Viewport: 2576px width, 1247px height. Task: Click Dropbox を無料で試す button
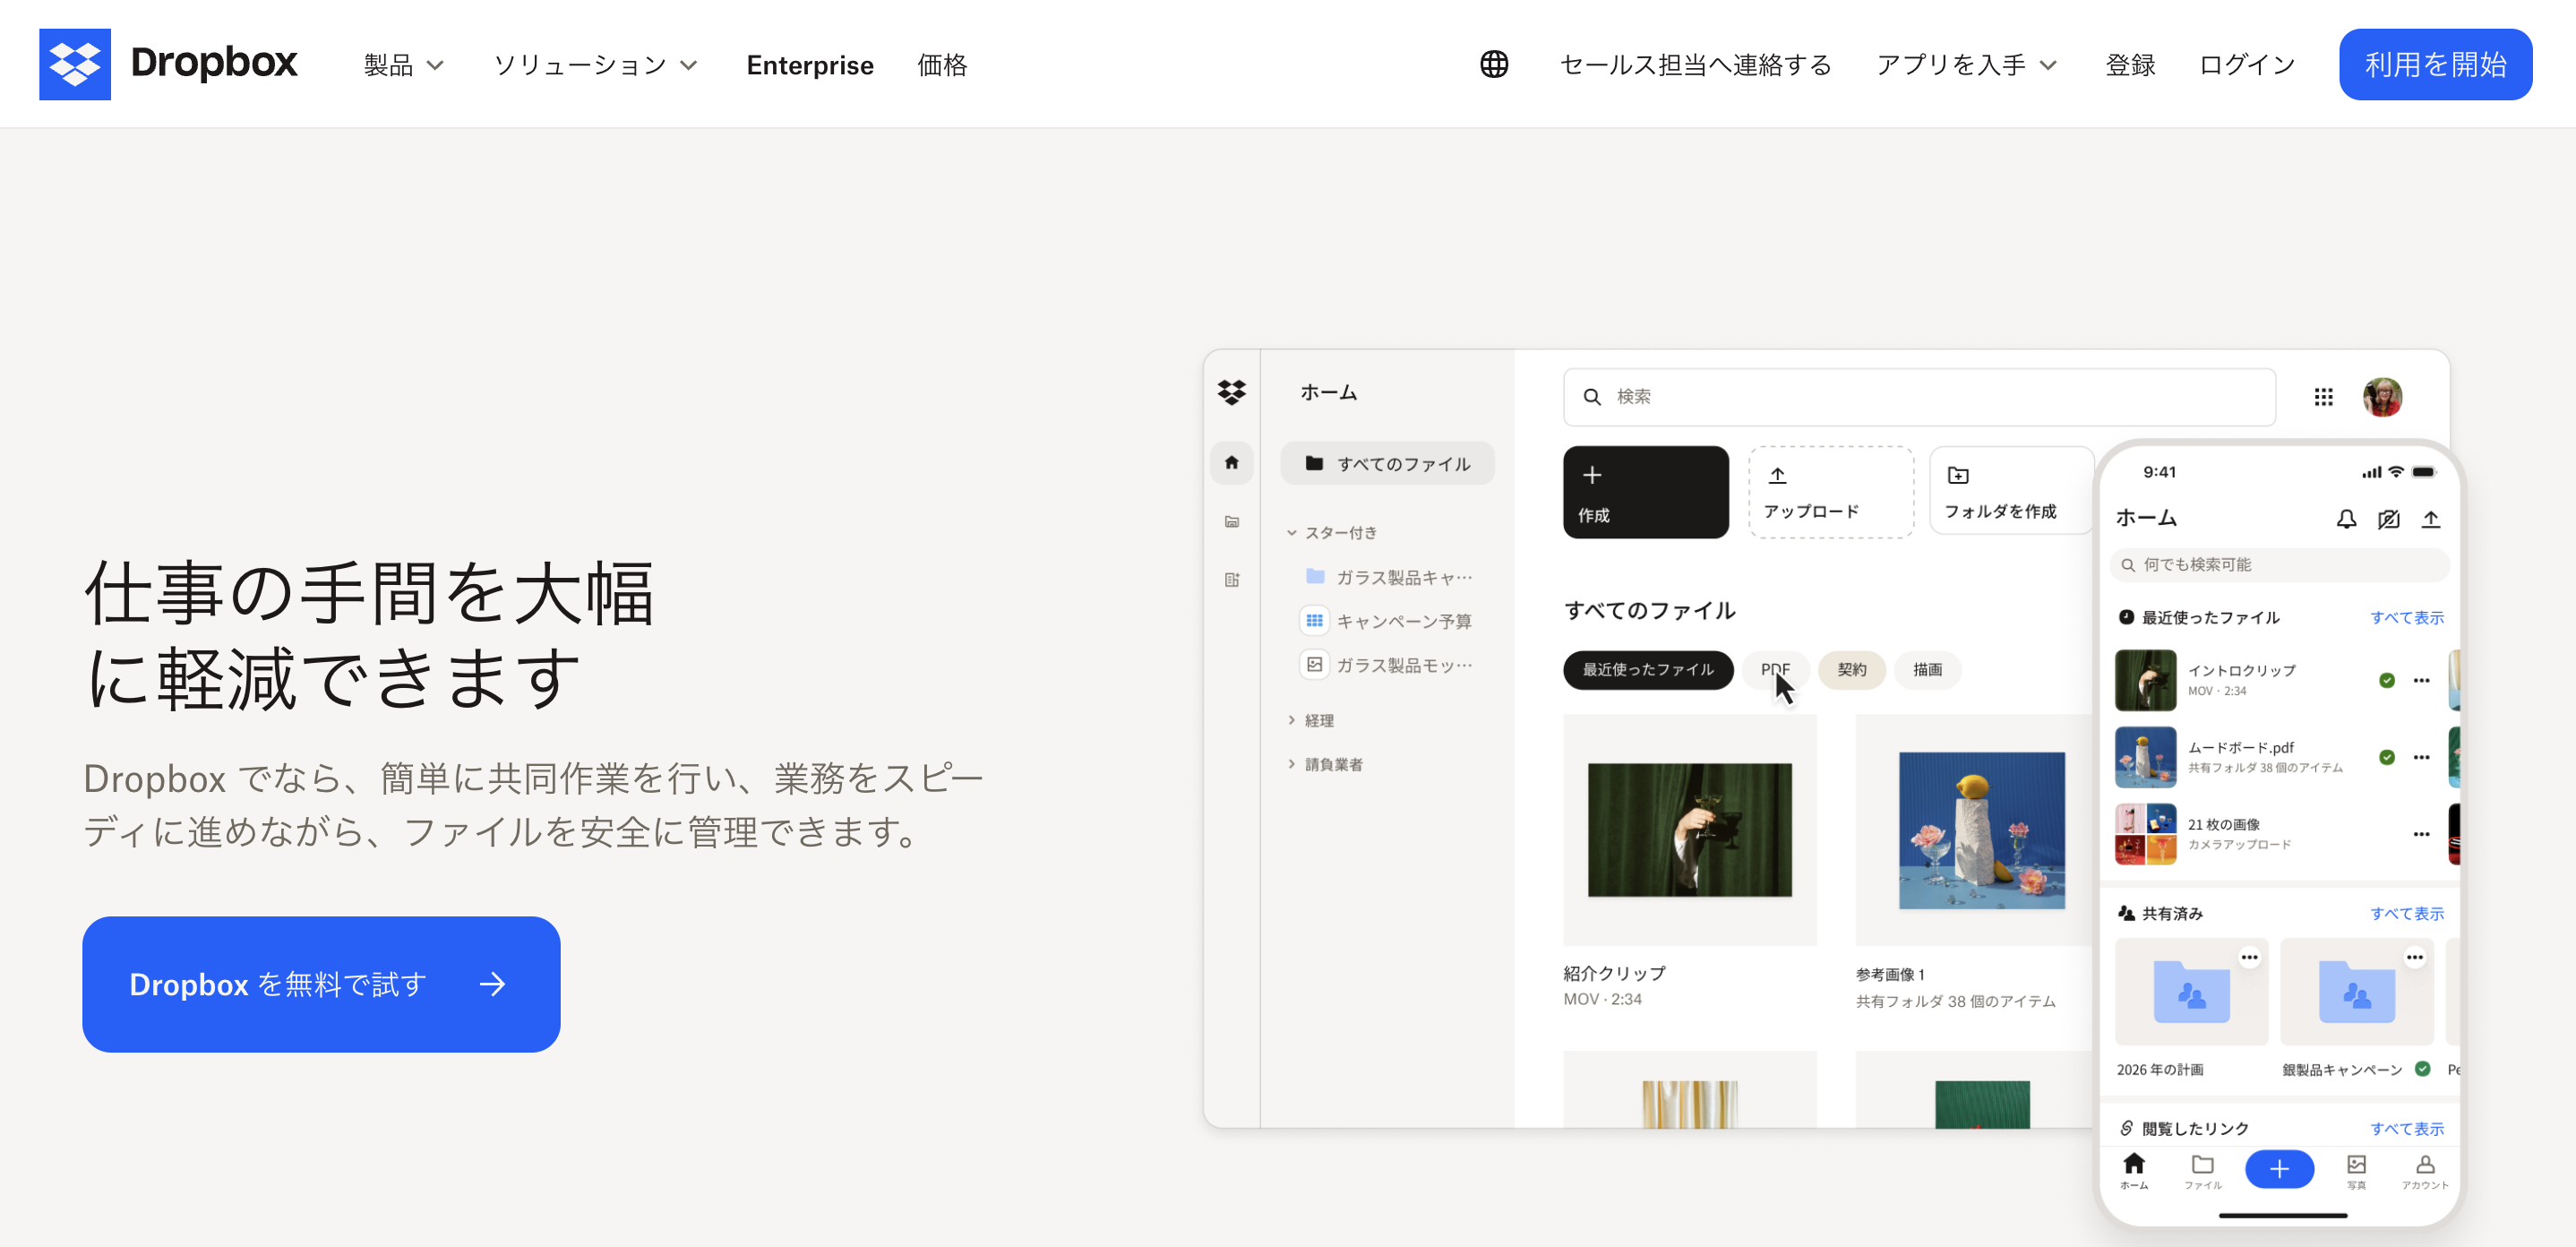click(x=321, y=984)
